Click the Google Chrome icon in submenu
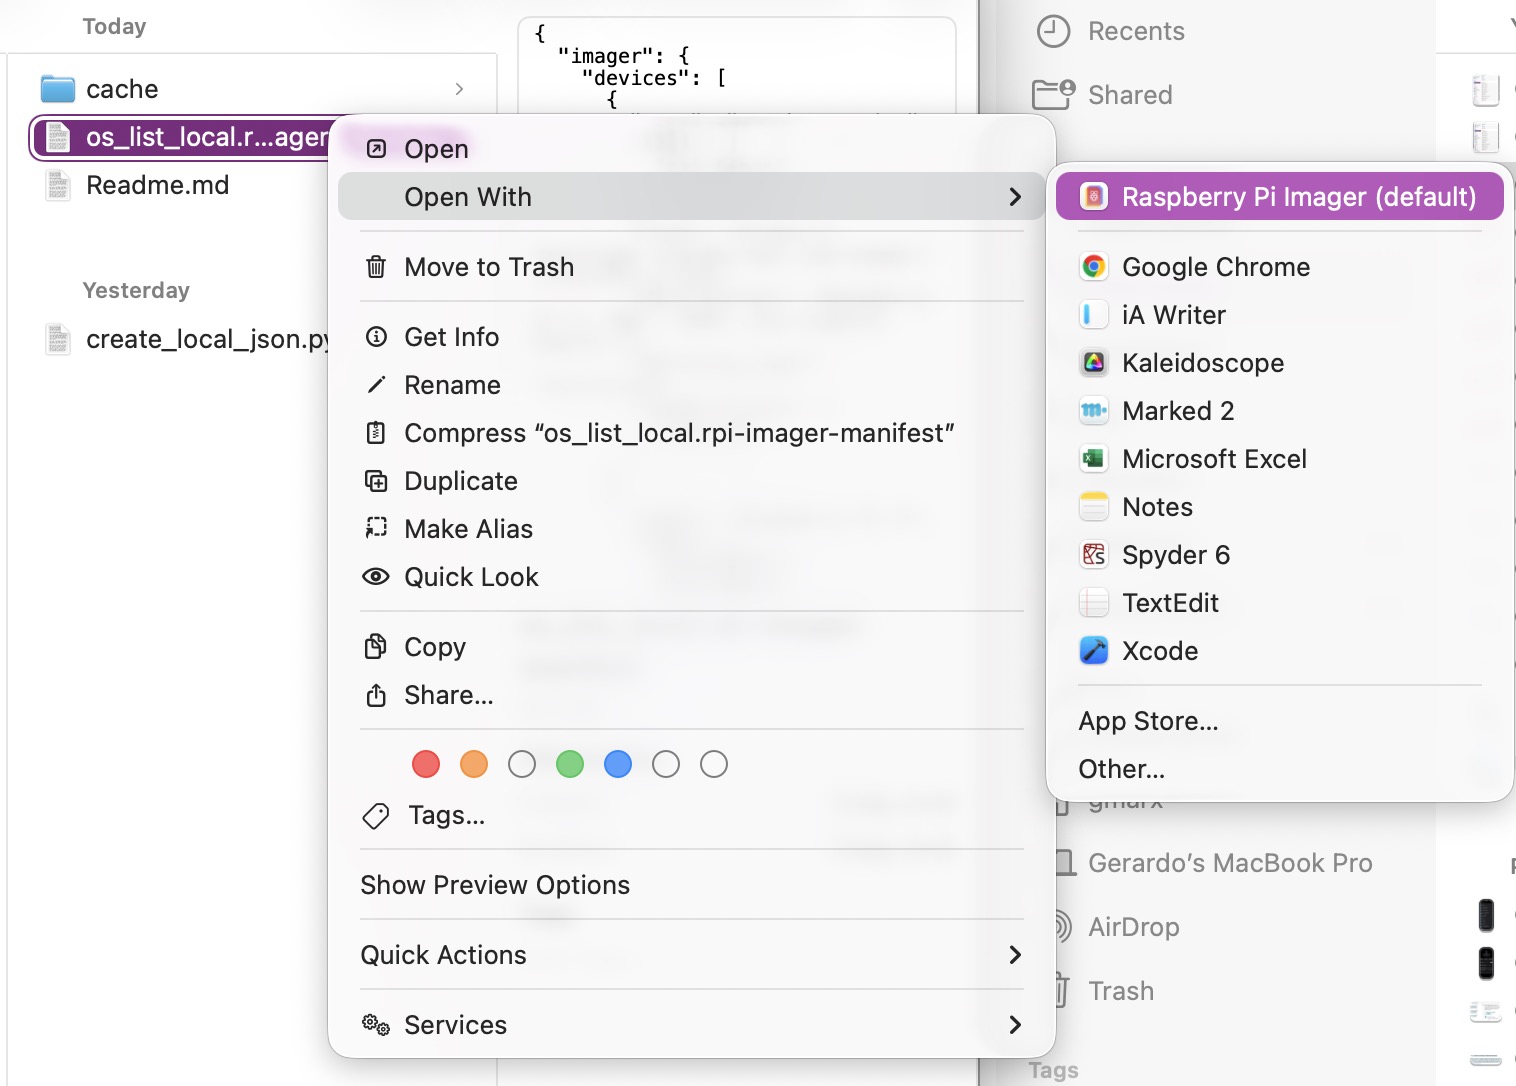The image size is (1516, 1086). (x=1094, y=267)
